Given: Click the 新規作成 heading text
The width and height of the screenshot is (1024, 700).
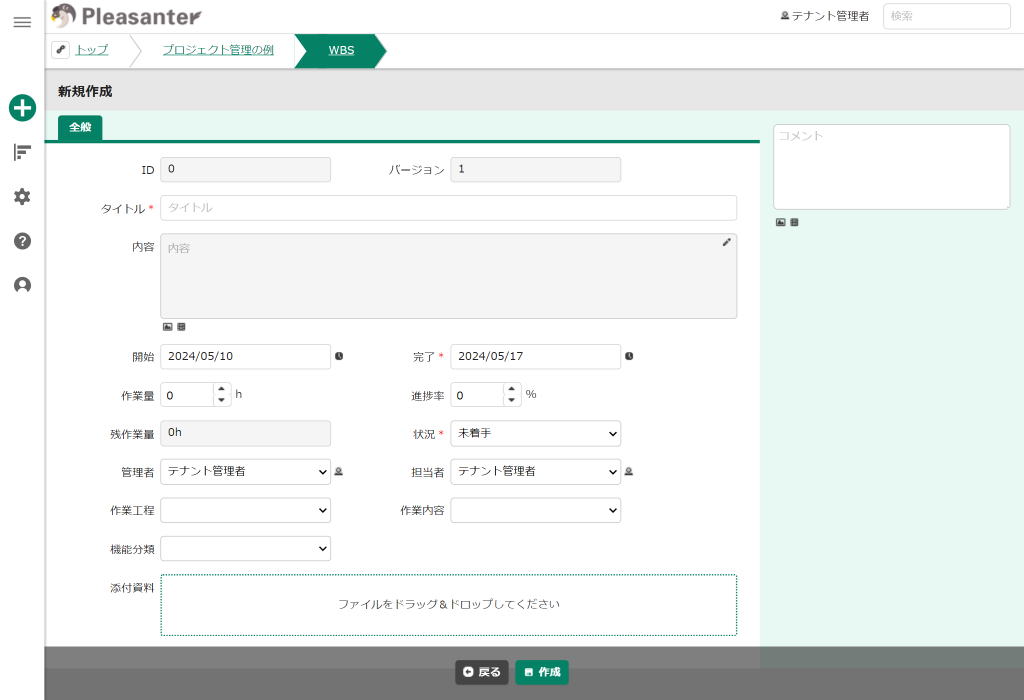Looking at the screenshot, I should point(85,91).
